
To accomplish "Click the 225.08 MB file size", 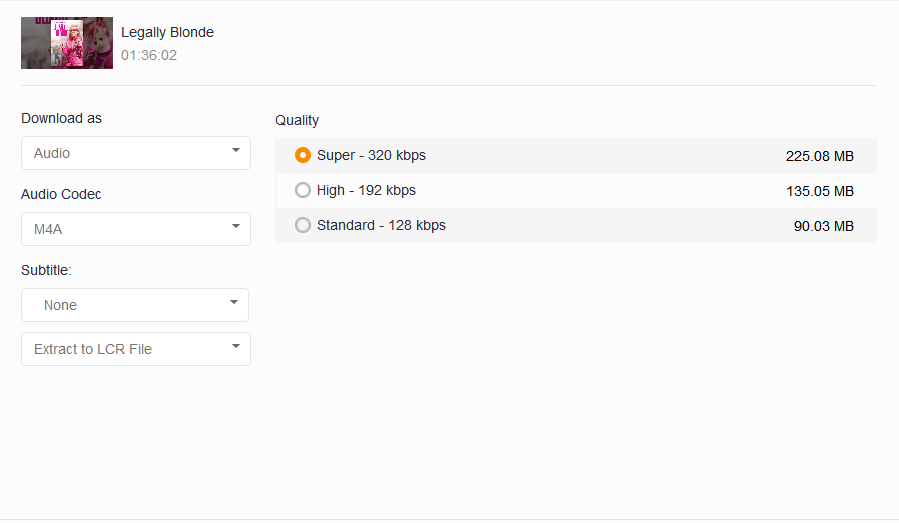I will (819, 156).
